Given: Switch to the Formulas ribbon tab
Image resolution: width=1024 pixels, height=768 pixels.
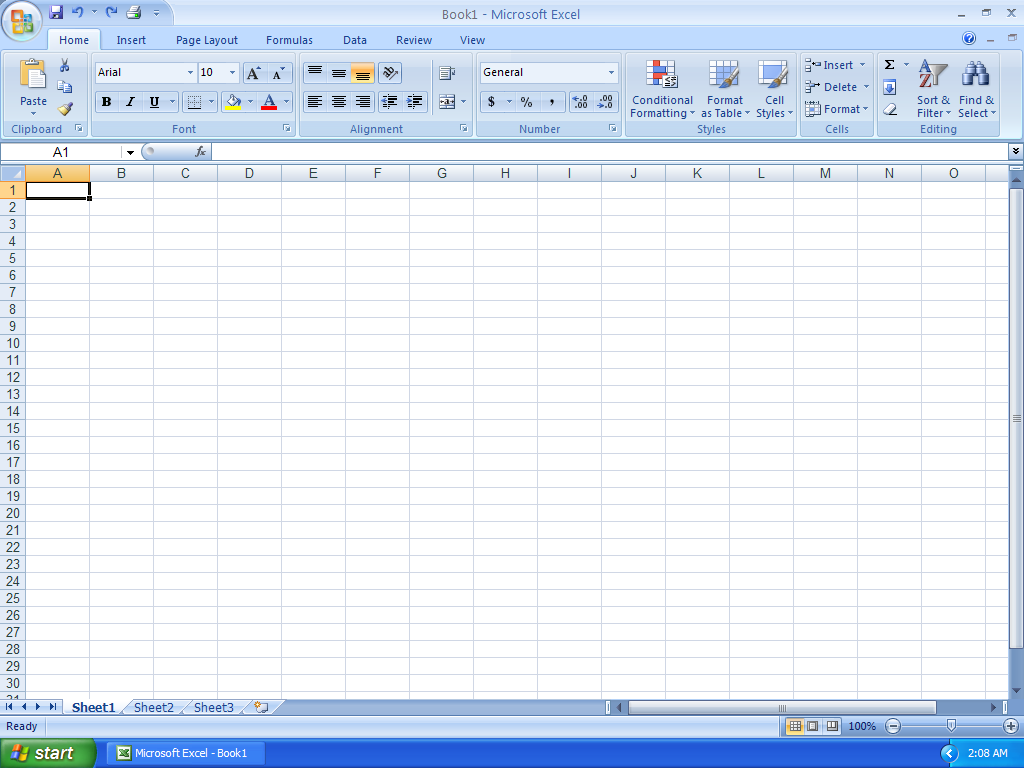Looking at the screenshot, I should (288, 40).
